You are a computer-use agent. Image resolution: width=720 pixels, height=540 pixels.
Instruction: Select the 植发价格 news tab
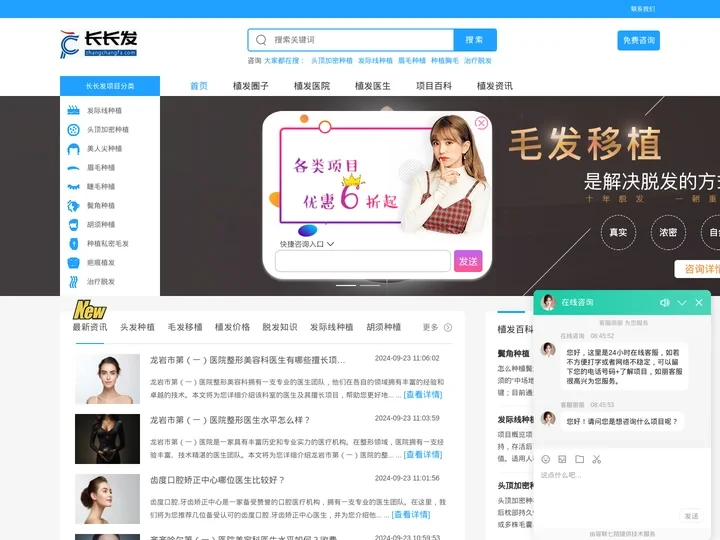coord(232,327)
